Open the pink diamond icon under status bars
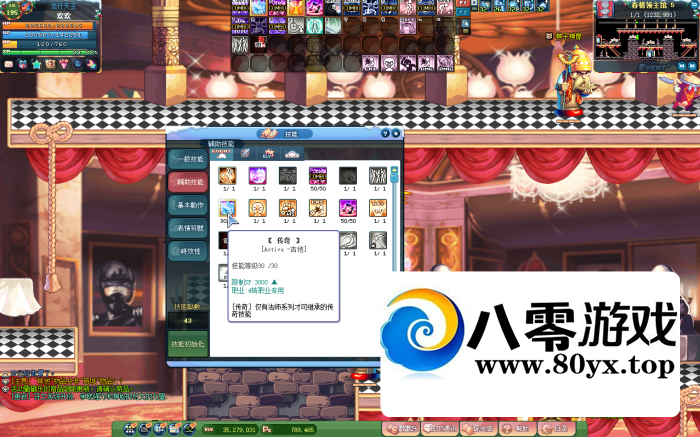Image resolution: width=700 pixels, height=437 pixels. click(64, 64)
